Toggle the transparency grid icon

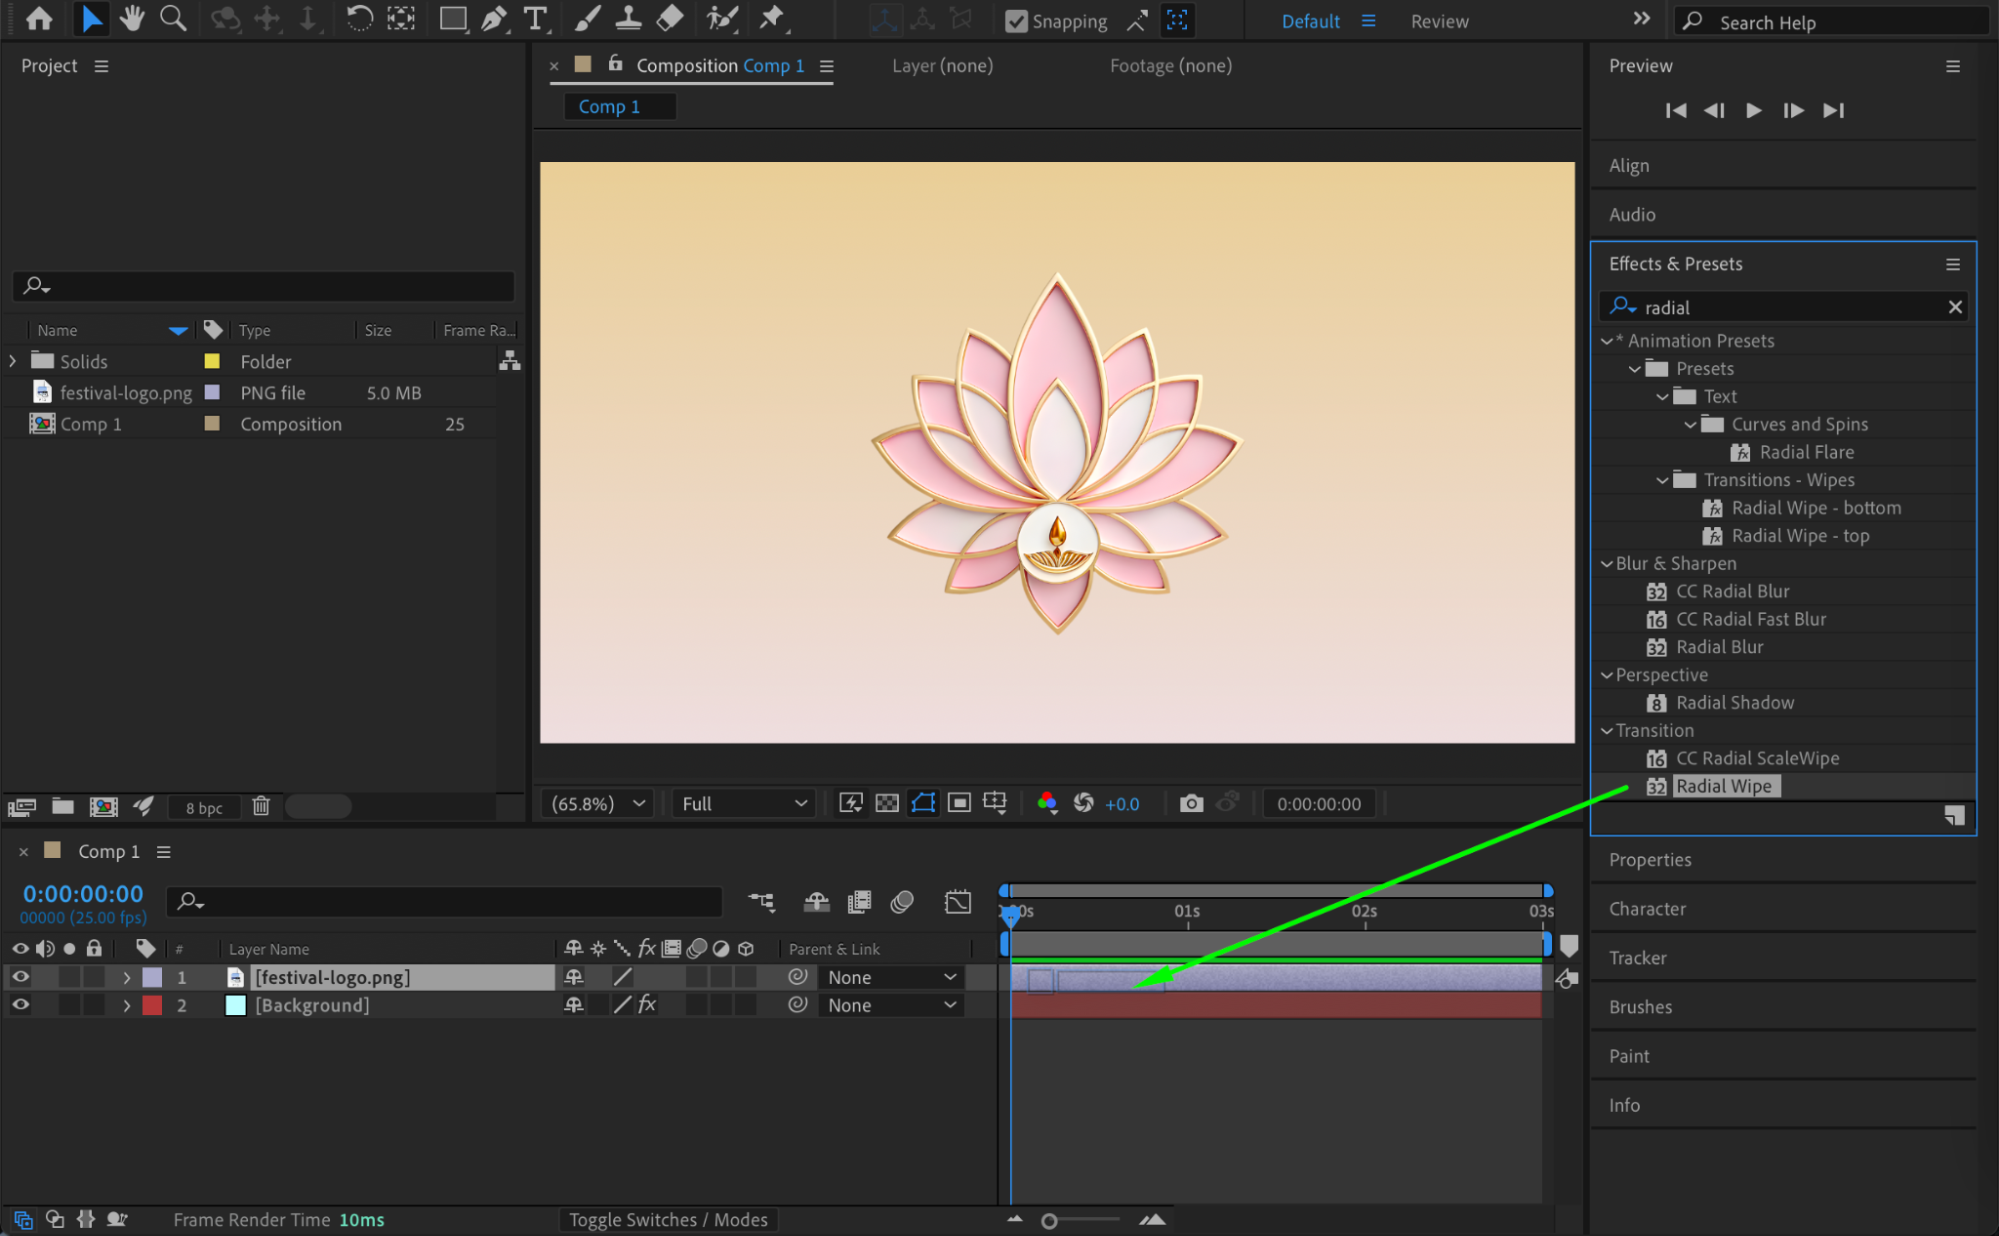pyautogui.click(x=887, y=803)
